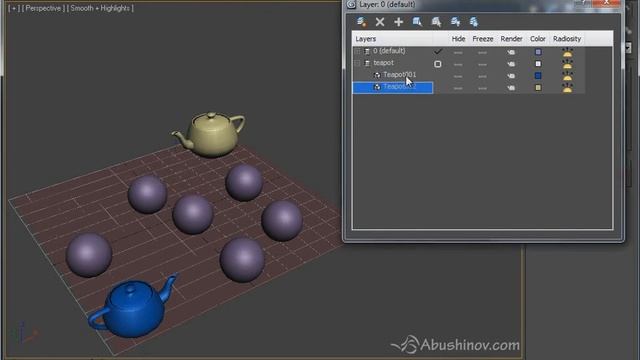Viewport: 640px width, 360px height.
Task: Click the dialog icon left of the Layer: 0 (default) title
Action: (x=351, y=4)
